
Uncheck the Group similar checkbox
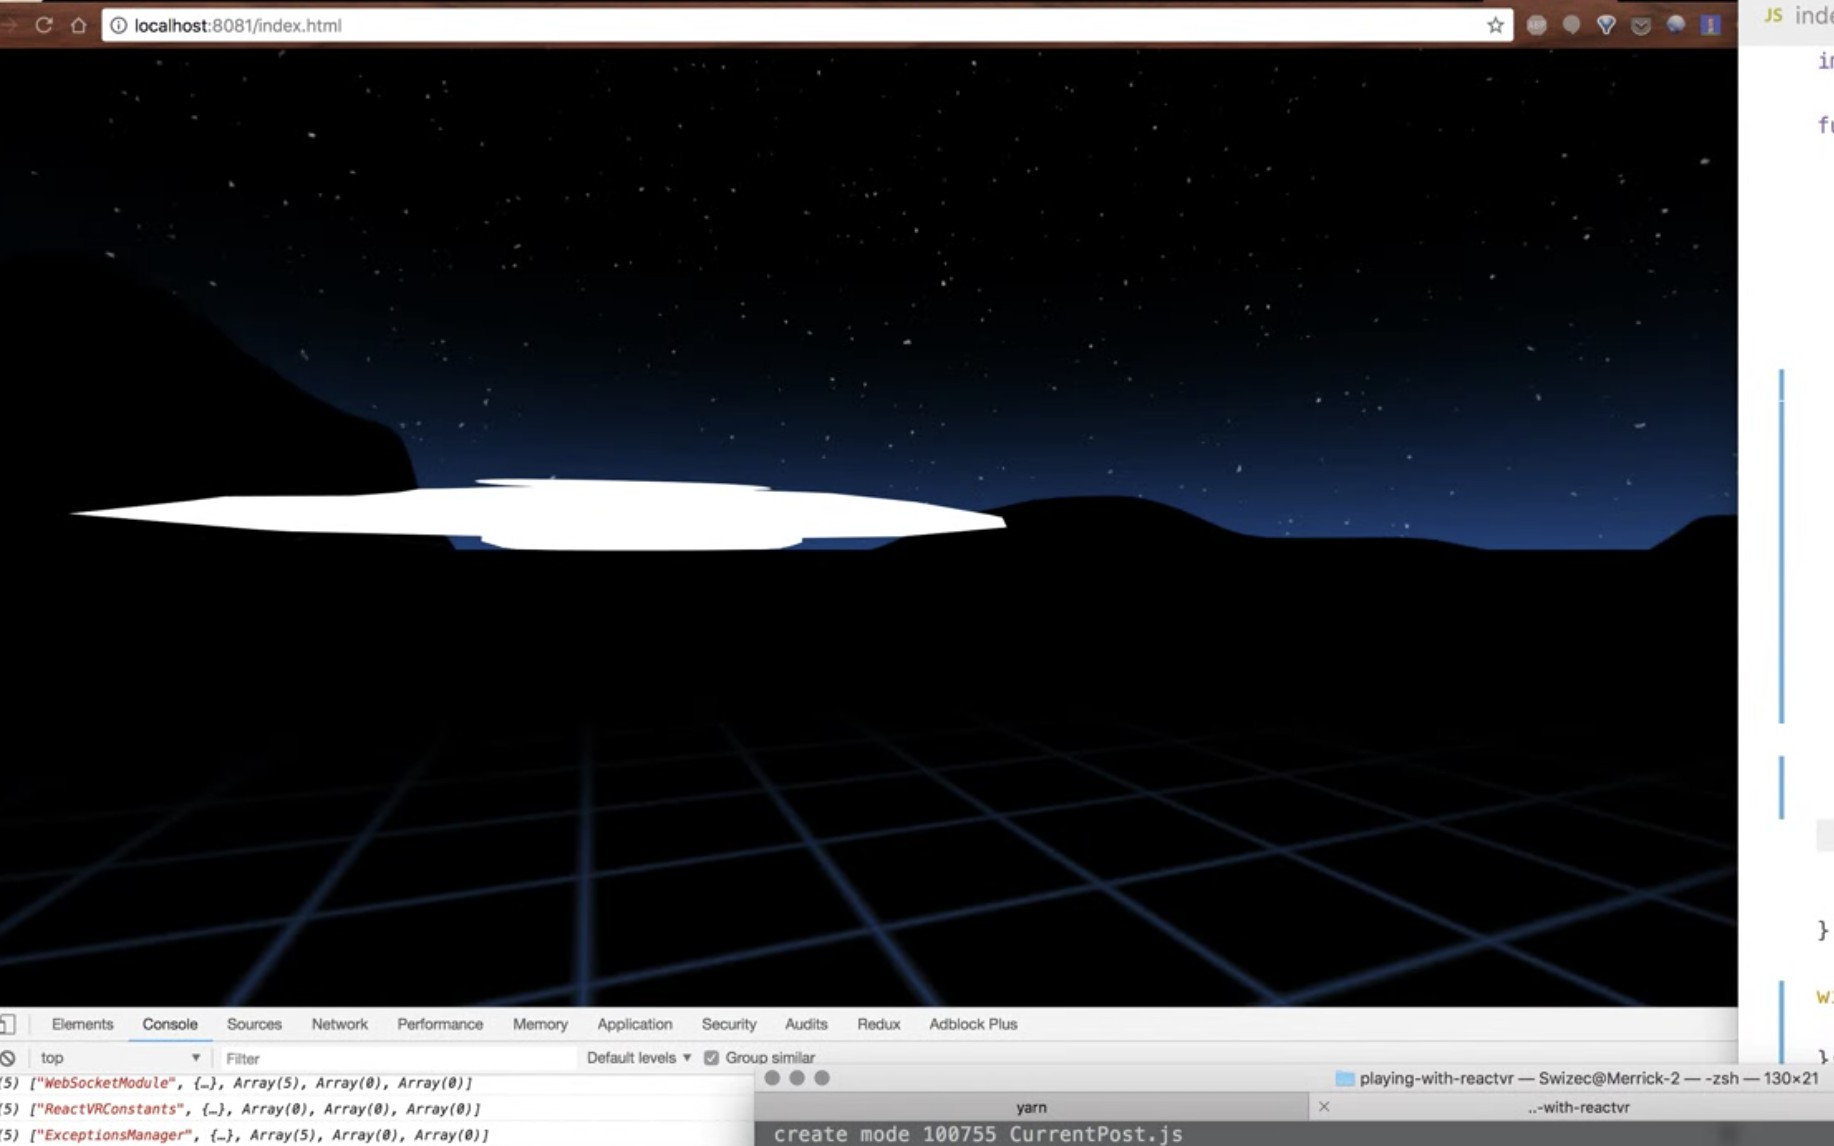tap(711, 1058)
